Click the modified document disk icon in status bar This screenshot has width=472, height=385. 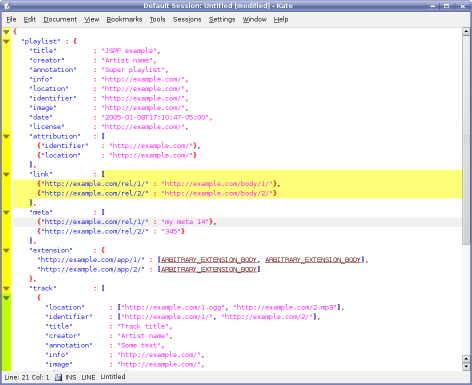[x=58, y=377]
